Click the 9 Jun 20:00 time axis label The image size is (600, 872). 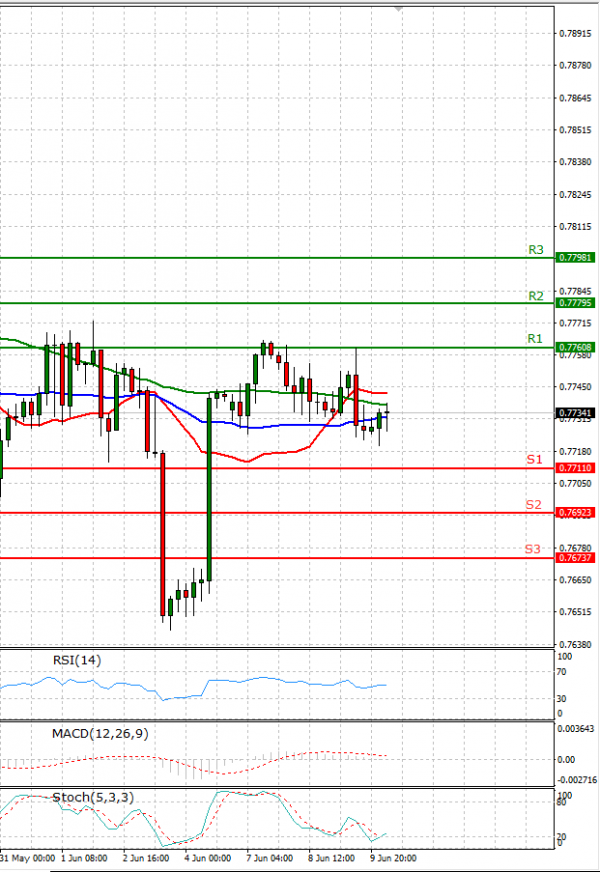(x=393, y=859)
